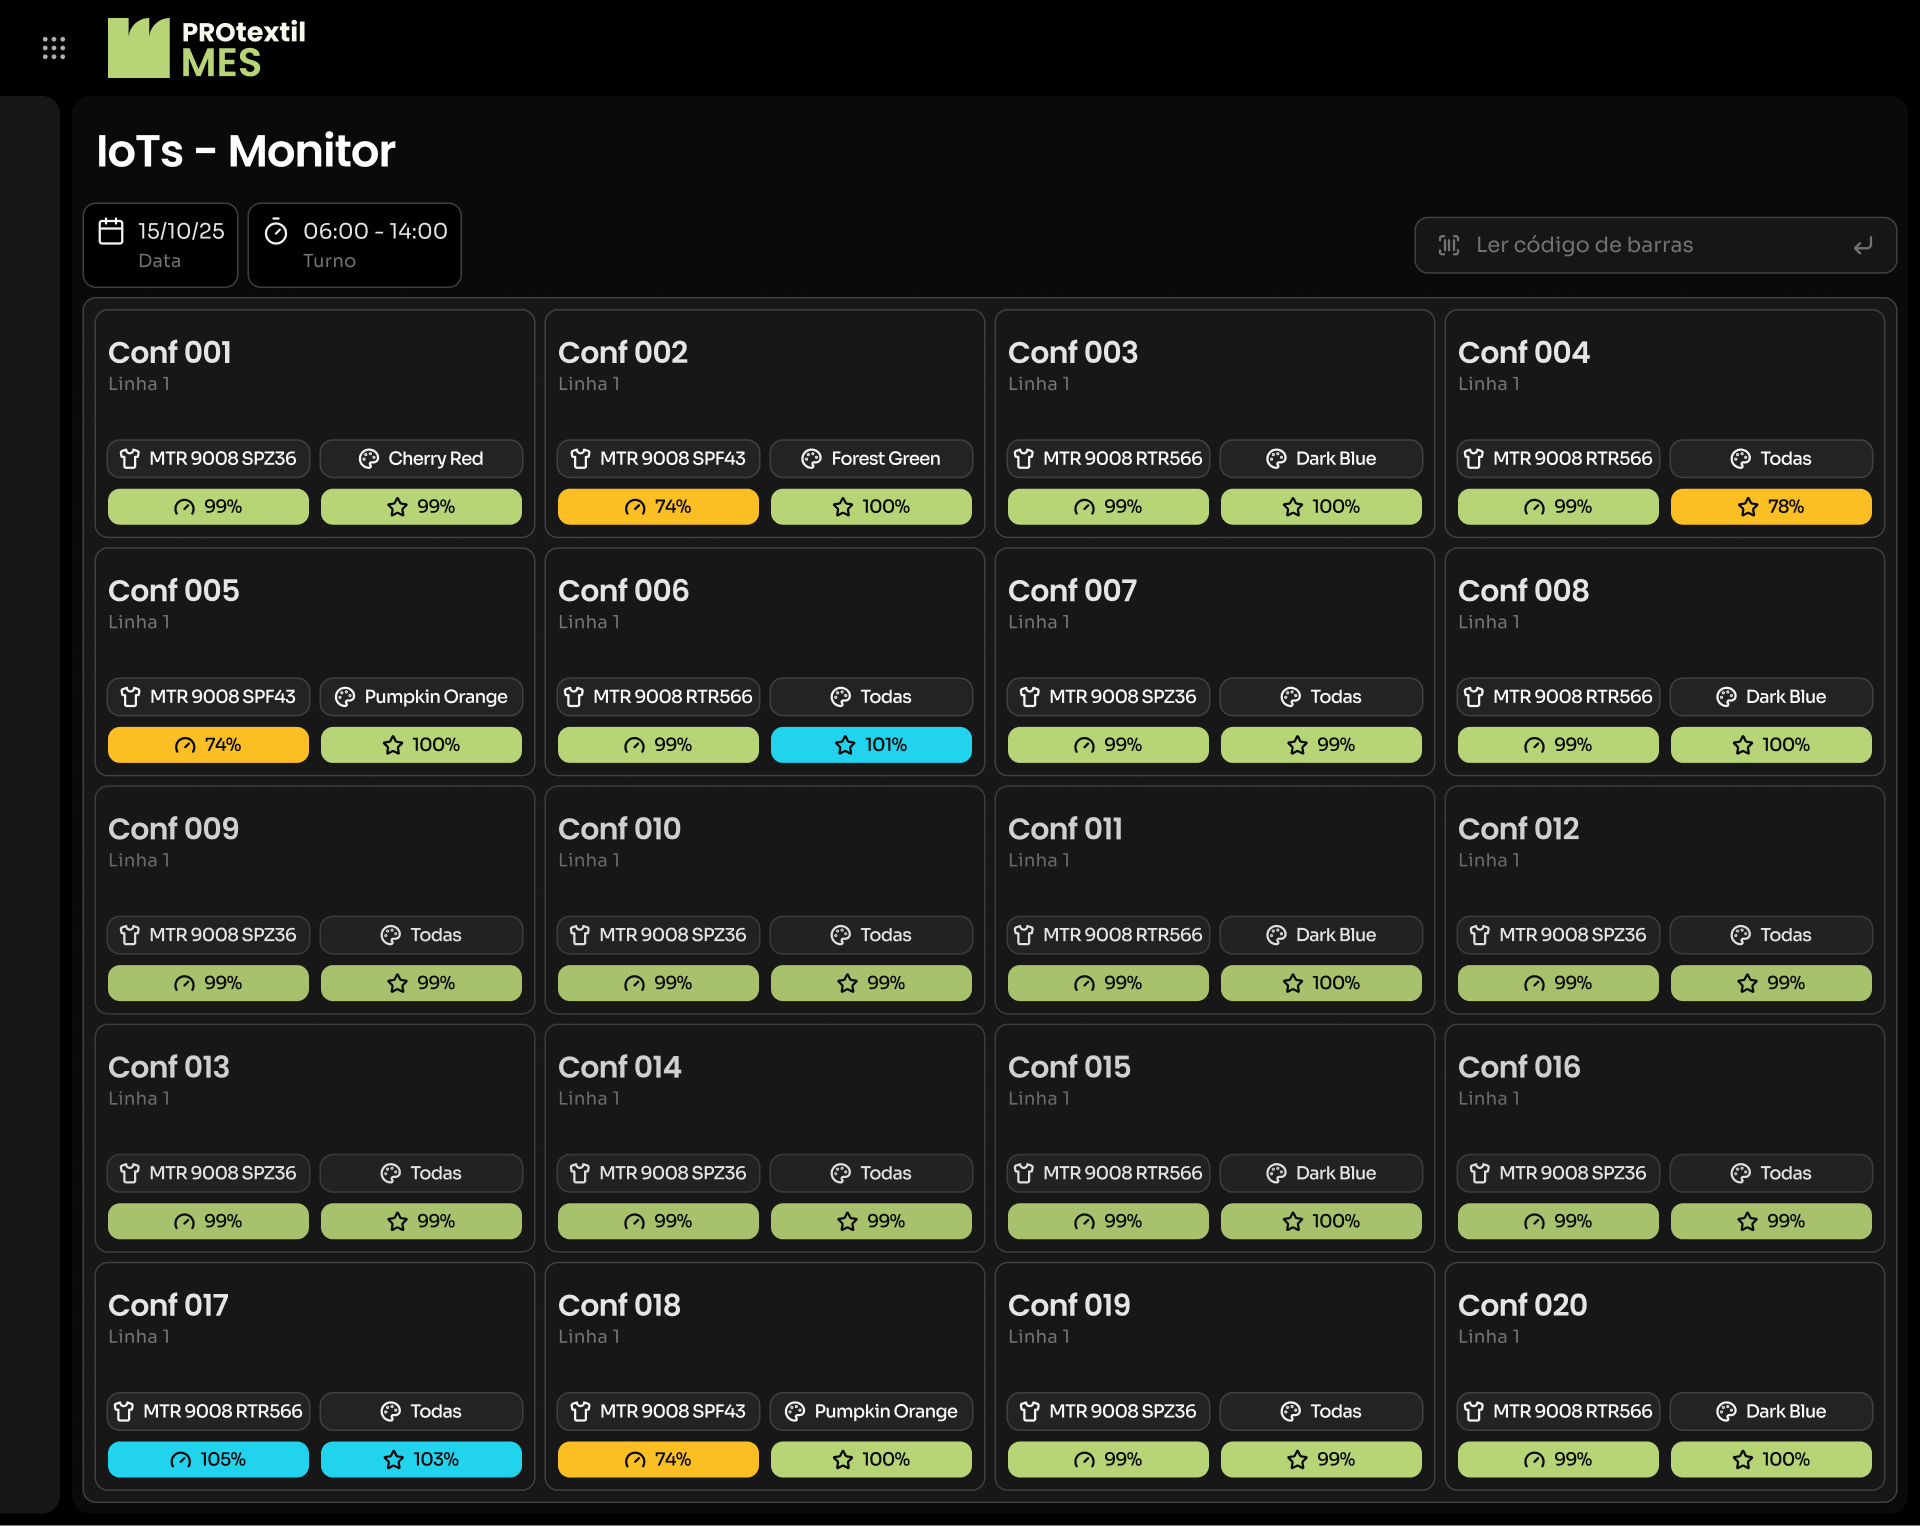Click star icon on Conf 004's 78% badge
Viewport: 1920px width, 1526px height.
pyautogui.click(x=1747, y=507)
